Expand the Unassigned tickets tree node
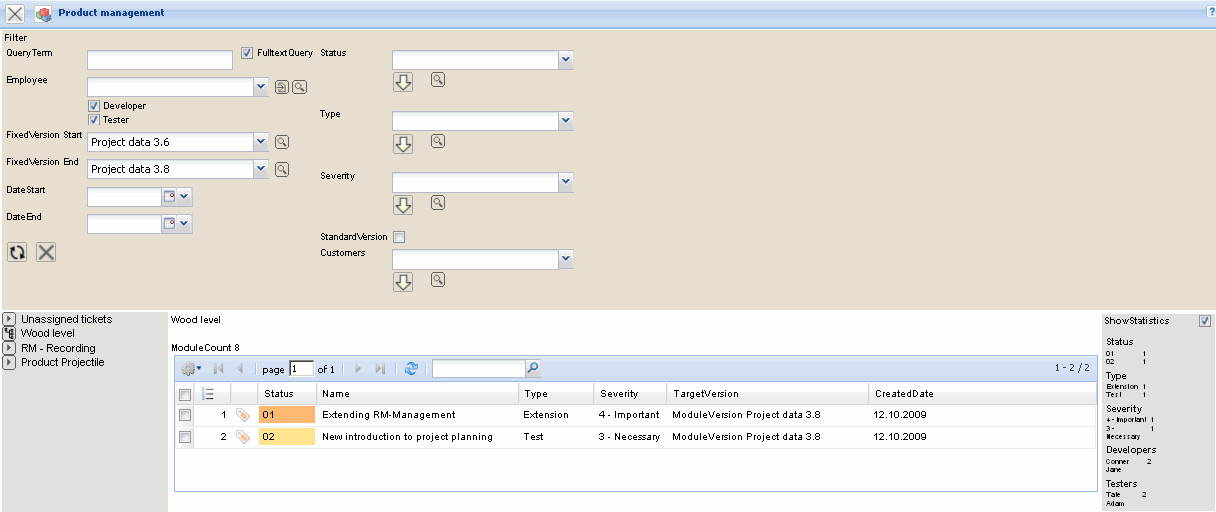The height and width of the screenshot is (512, 1216). [9, 319]
